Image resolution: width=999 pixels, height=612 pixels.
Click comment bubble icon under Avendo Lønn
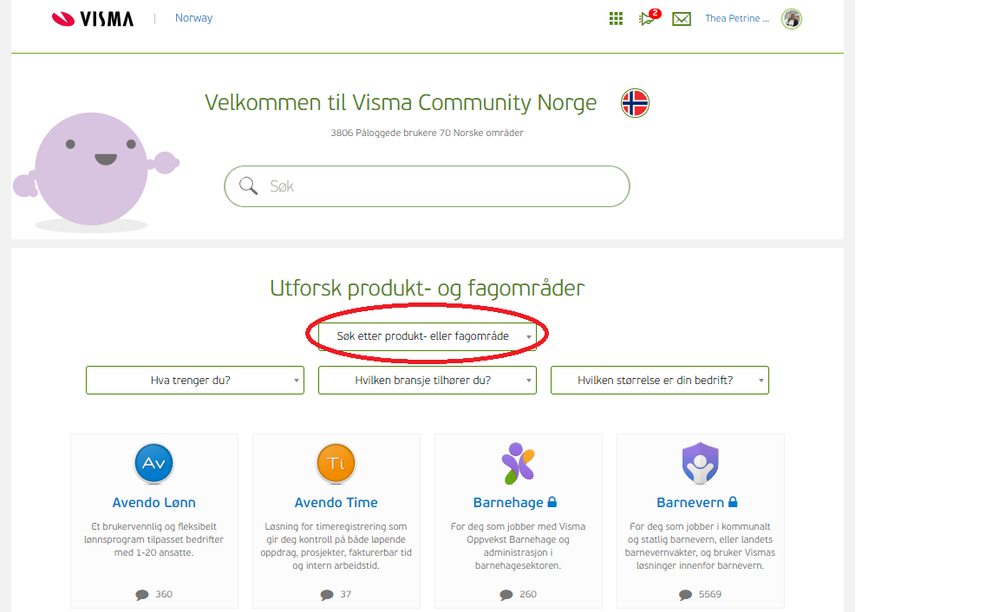141,595
